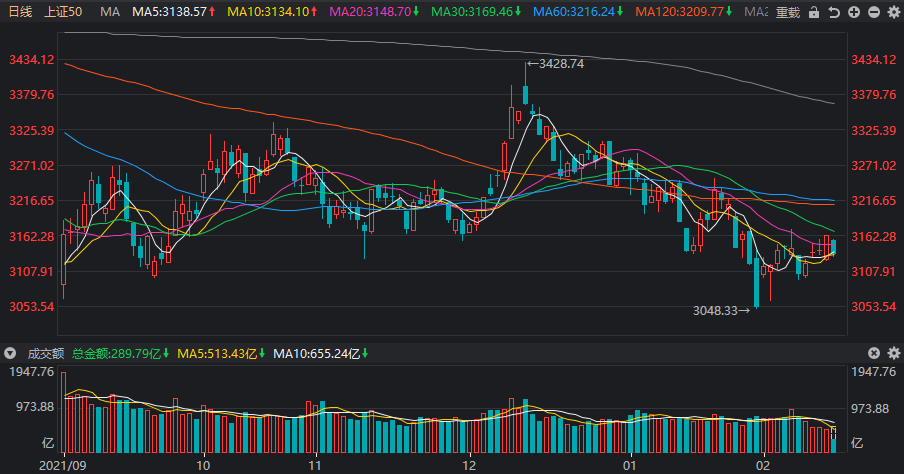Click the 成交额 indicator tab label
The height and width of the screenshot is (474, 904).
46,353
